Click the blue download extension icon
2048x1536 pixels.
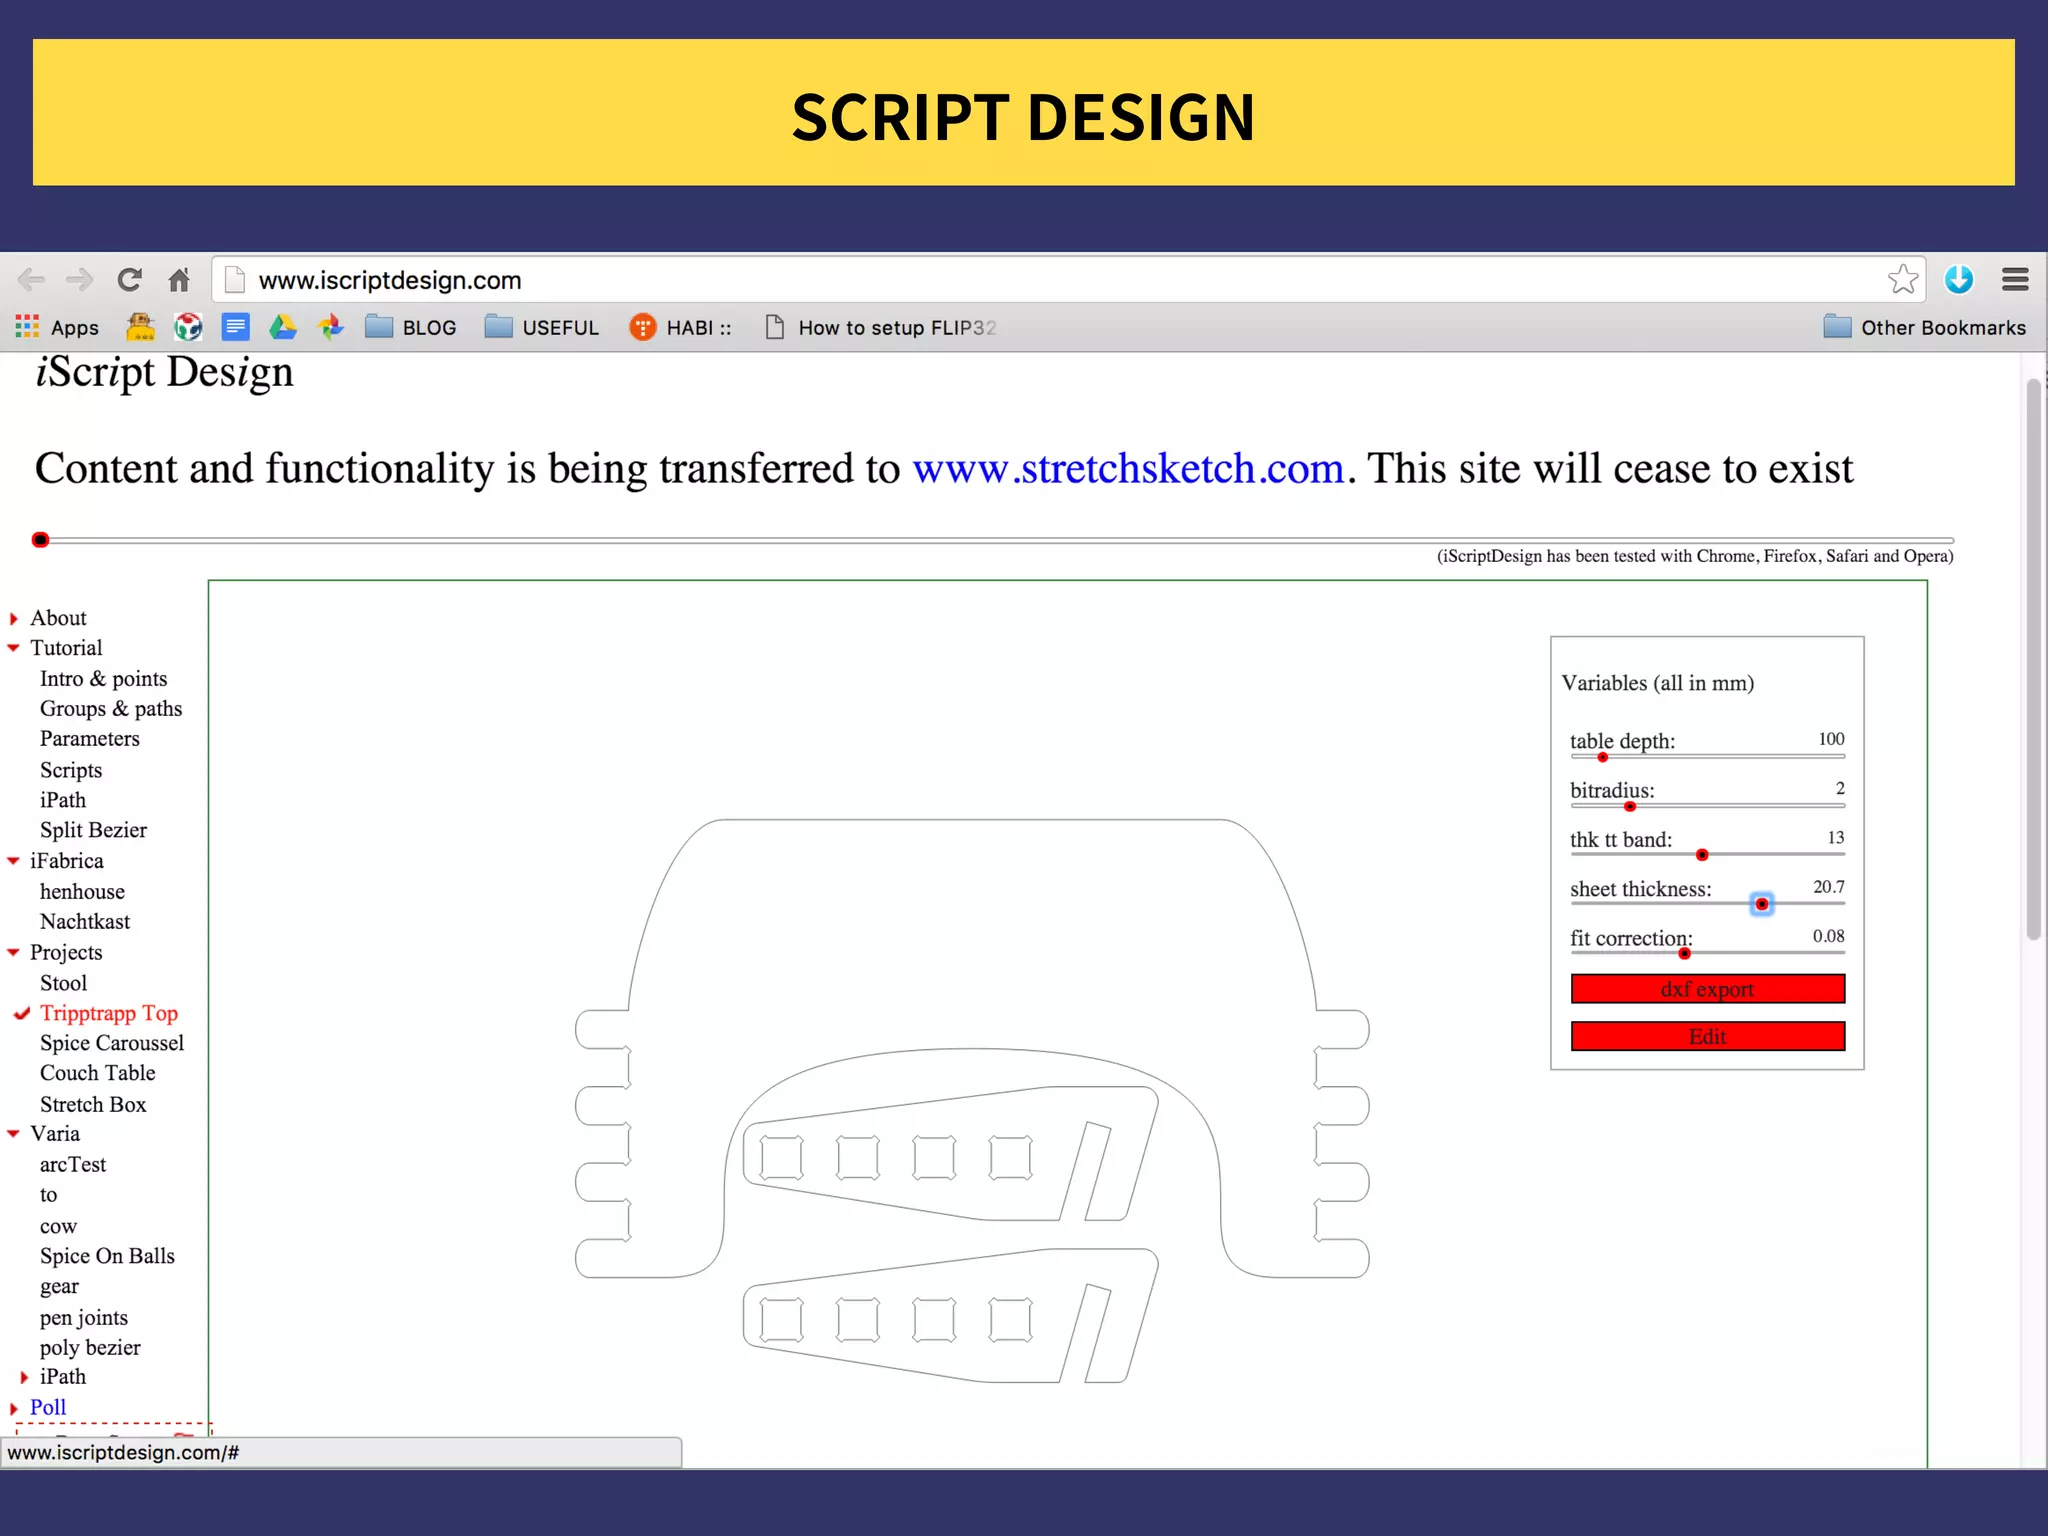[1958, 280]
